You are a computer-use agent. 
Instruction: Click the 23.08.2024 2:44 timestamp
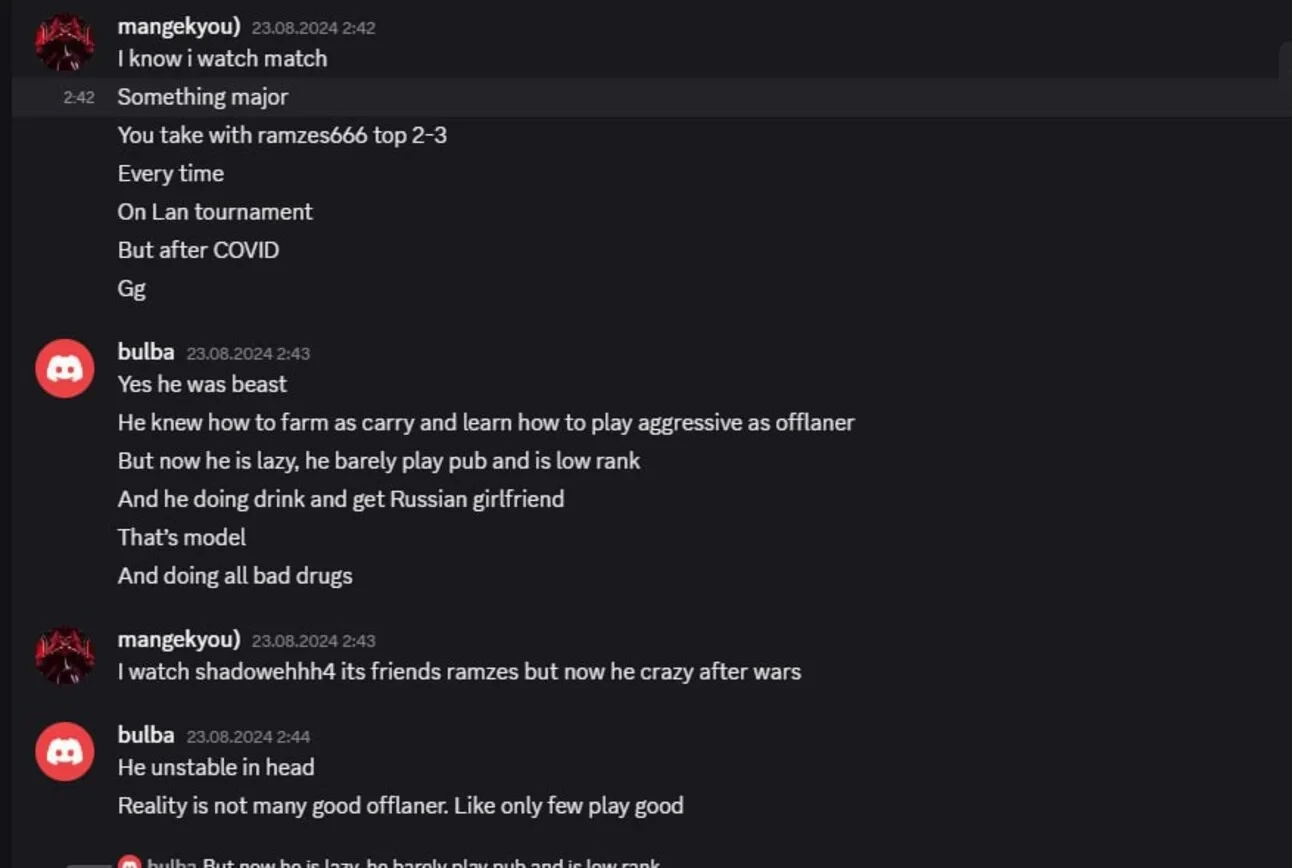248,737
